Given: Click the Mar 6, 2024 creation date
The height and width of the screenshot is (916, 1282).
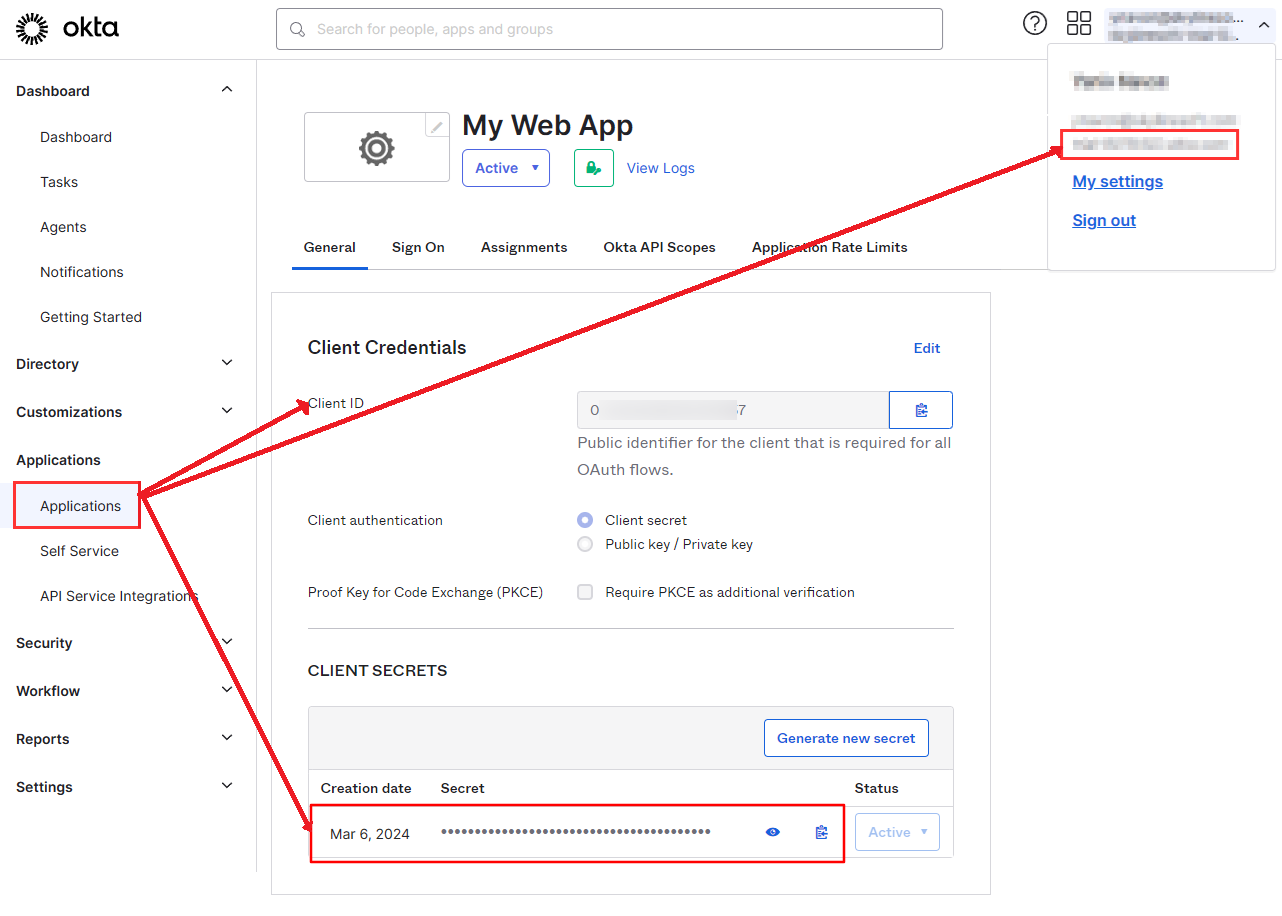Looking at the screenshot, I should (370, 833).
